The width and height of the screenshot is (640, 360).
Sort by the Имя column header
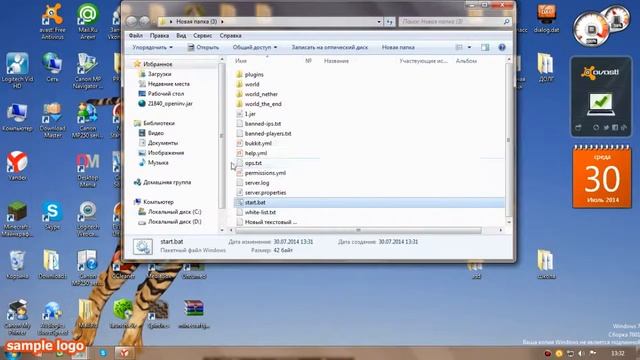[x=241, y=61]
